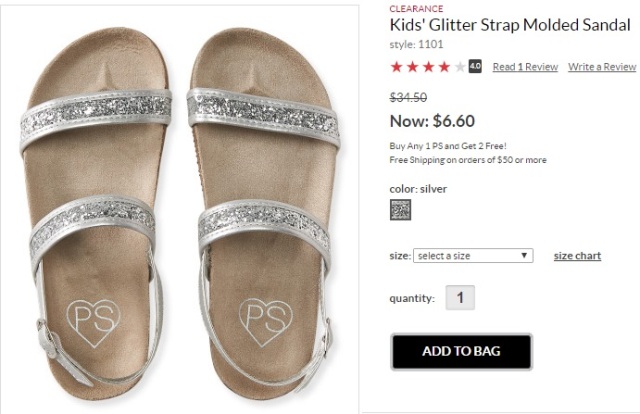Click the third red rating star
640x414 pixels.
pyautogui.click(x=428, y=67)
